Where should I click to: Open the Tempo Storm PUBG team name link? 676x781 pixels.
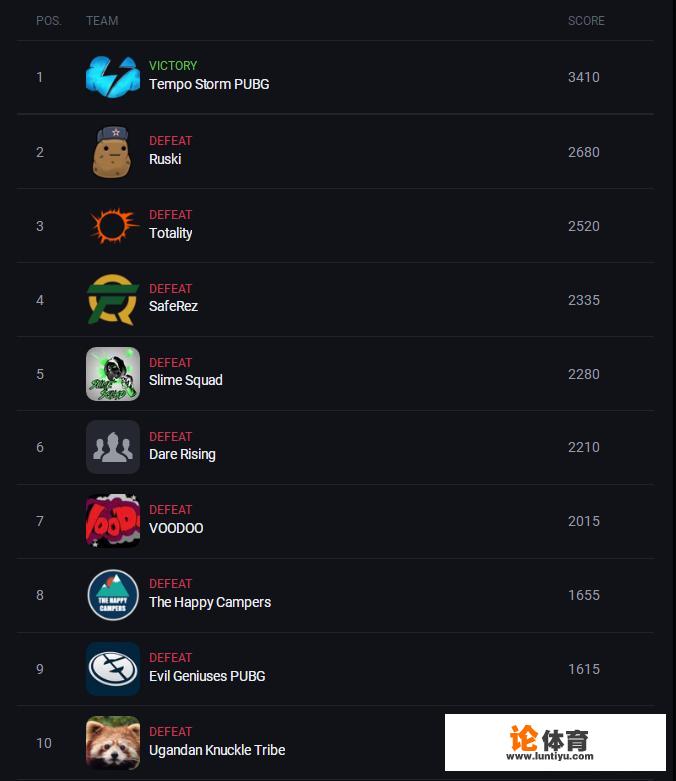click(209, 85)
